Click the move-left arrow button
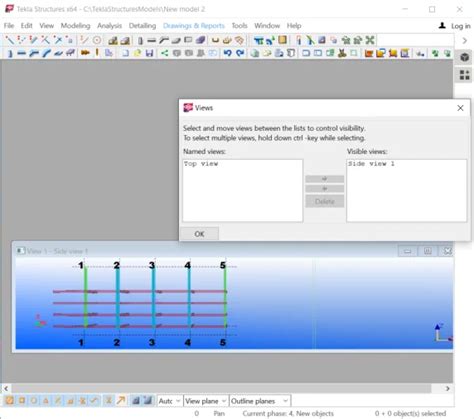The image size is (474, 419). tap(325, 189)
